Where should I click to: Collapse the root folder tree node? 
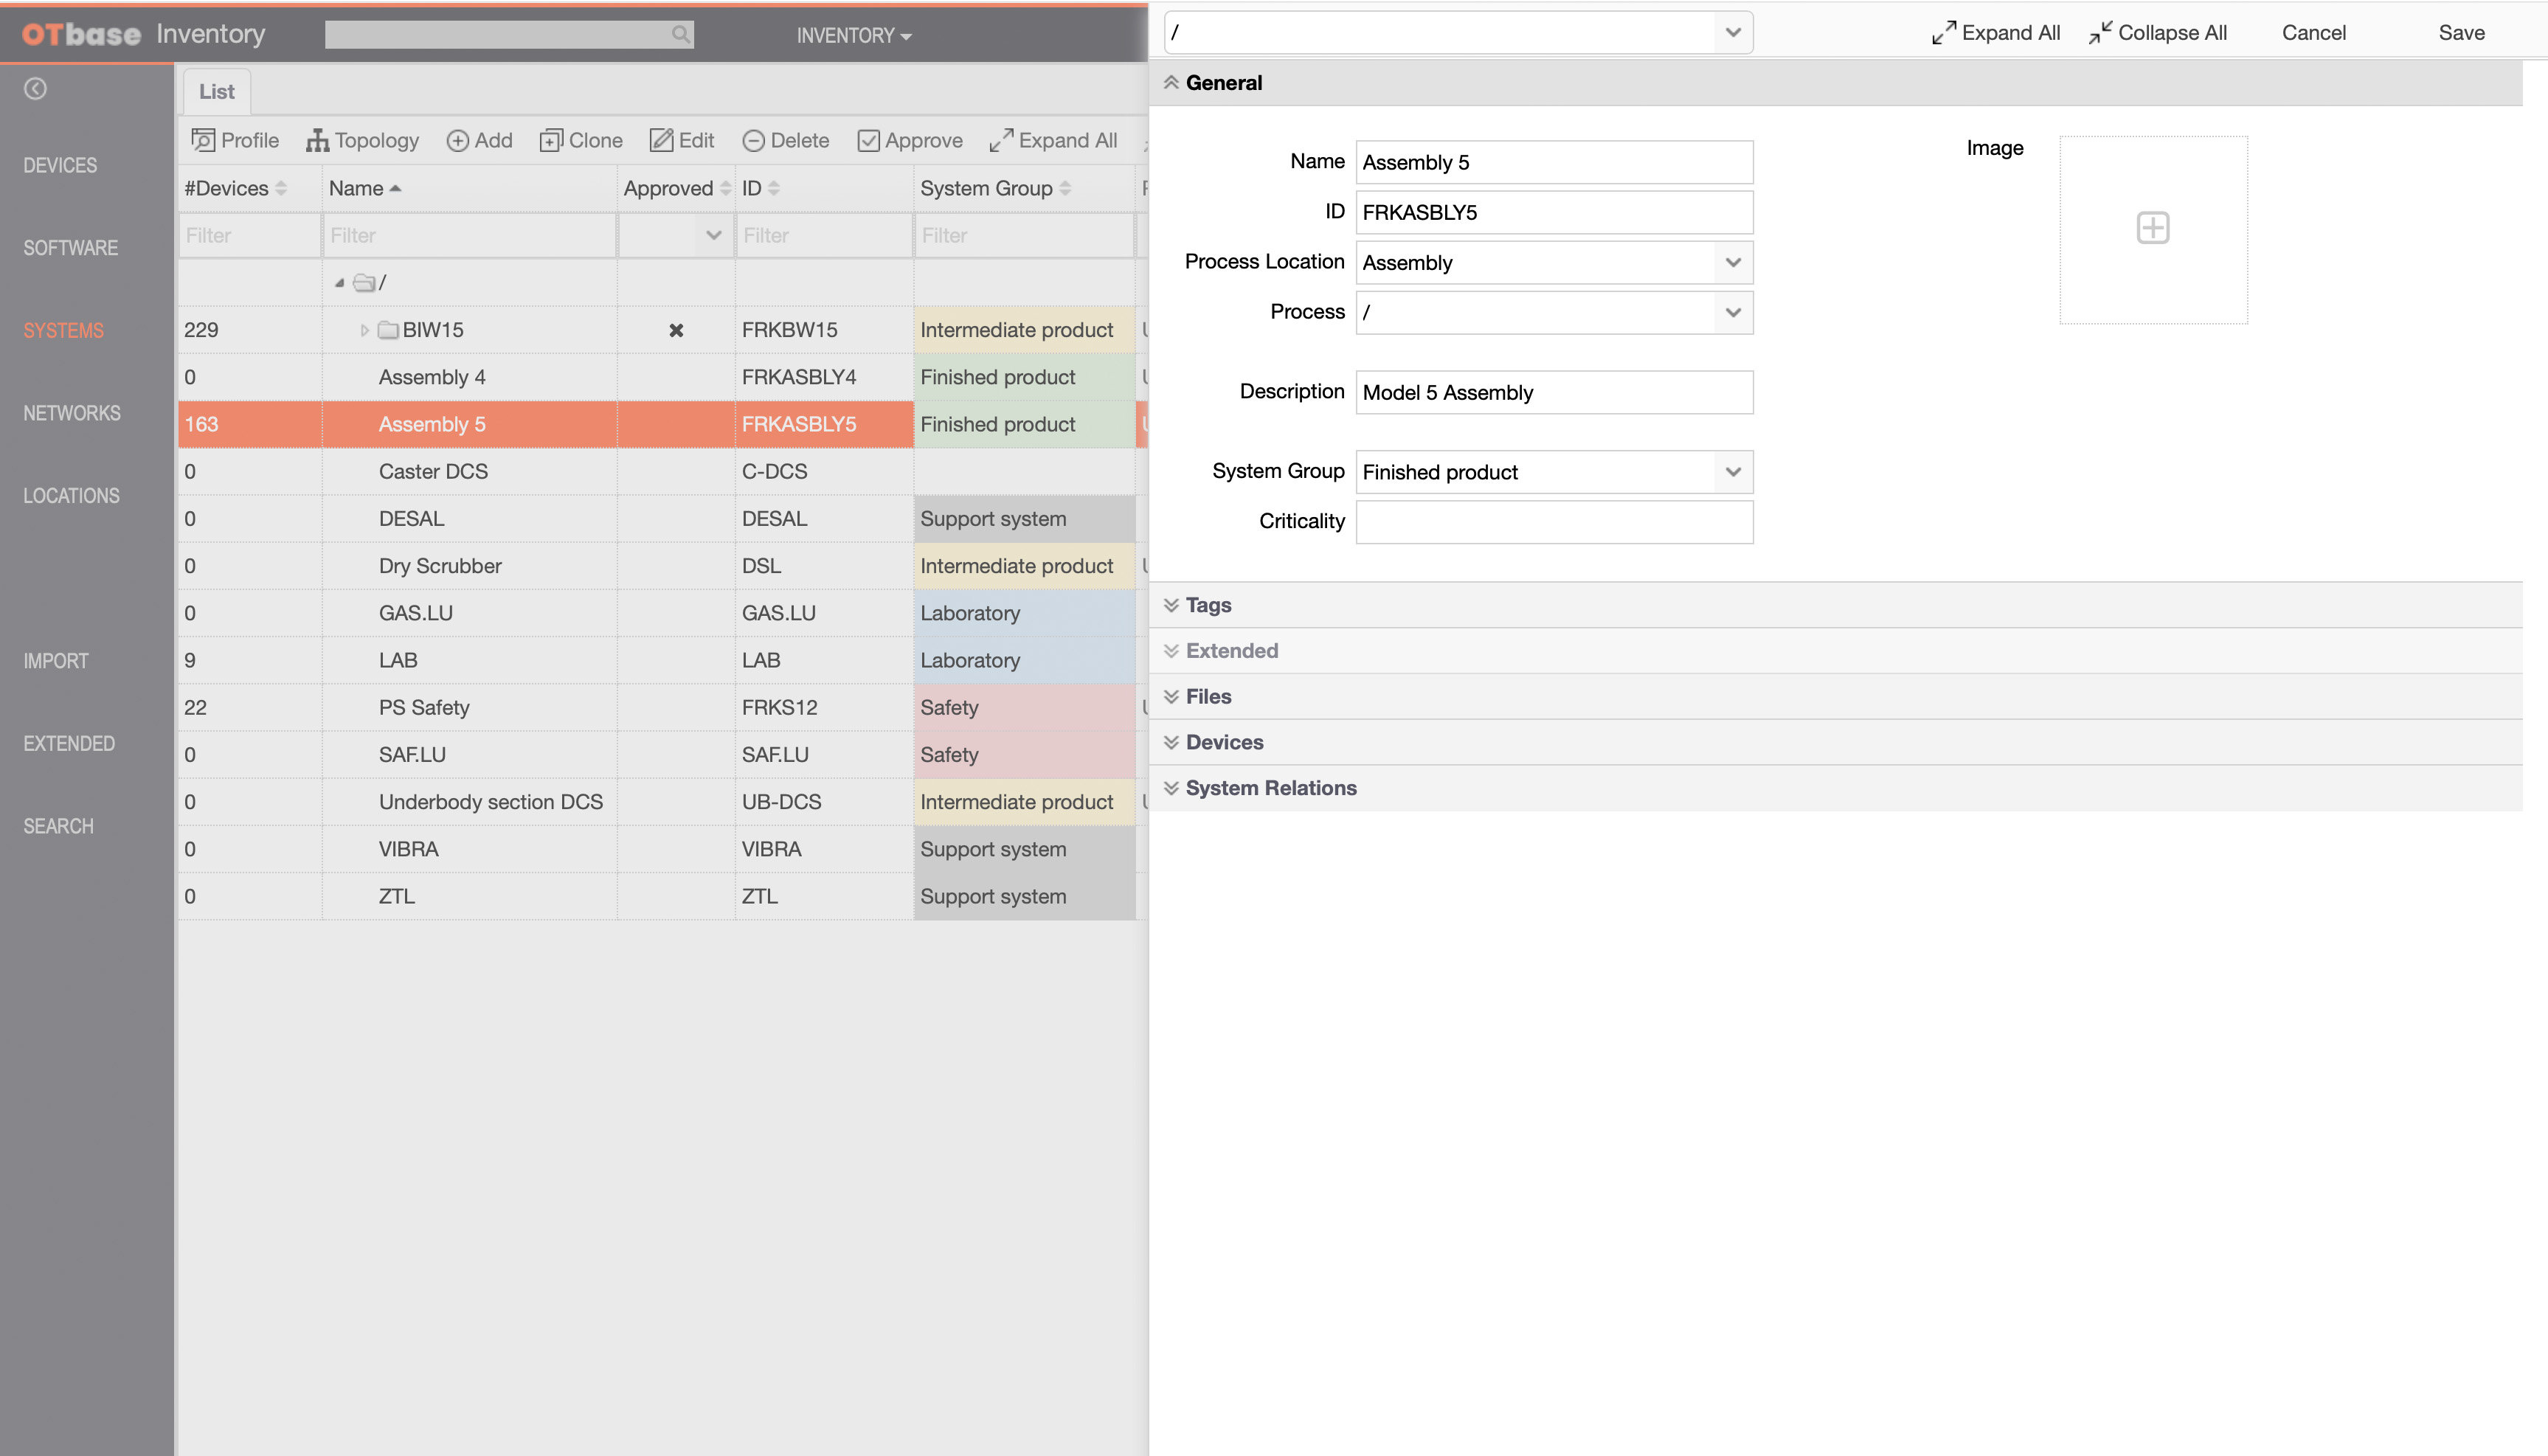[x=339, y=283]
